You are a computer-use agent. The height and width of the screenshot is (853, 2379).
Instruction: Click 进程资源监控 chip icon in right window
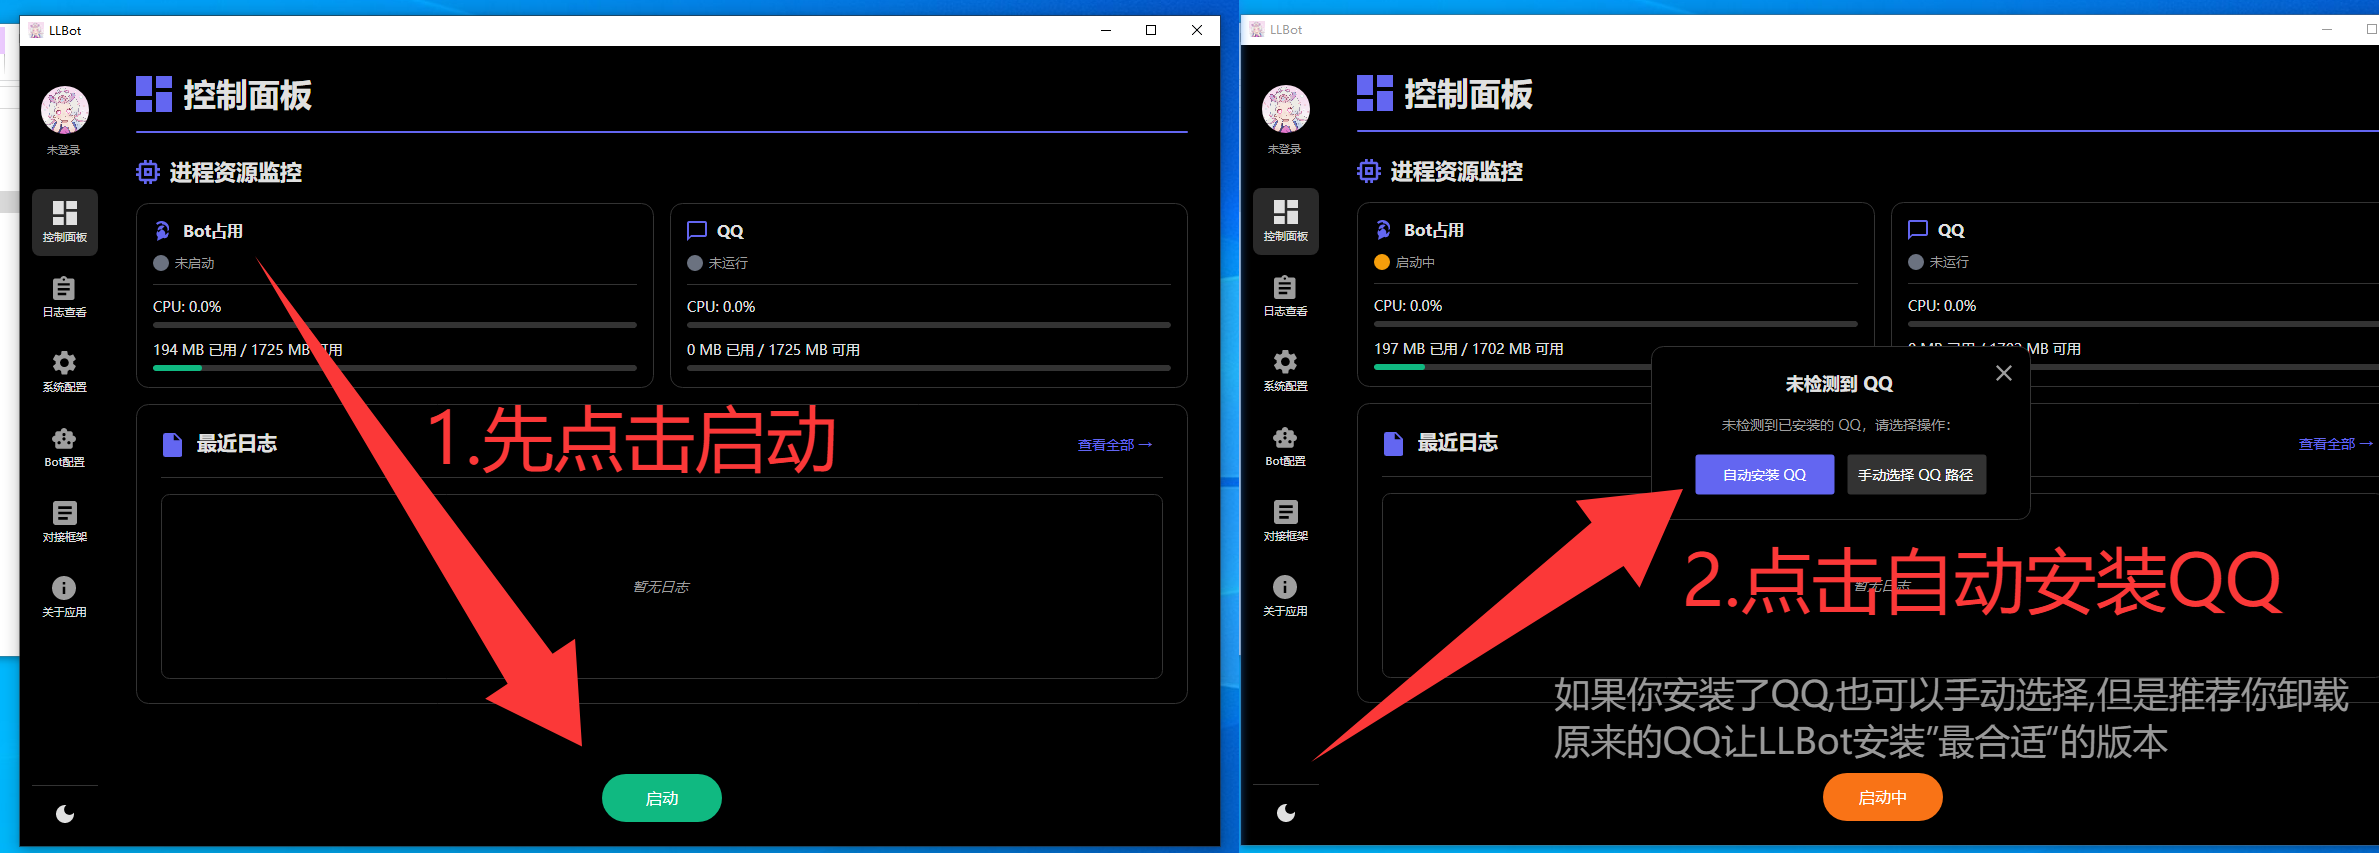point(1369,171)
